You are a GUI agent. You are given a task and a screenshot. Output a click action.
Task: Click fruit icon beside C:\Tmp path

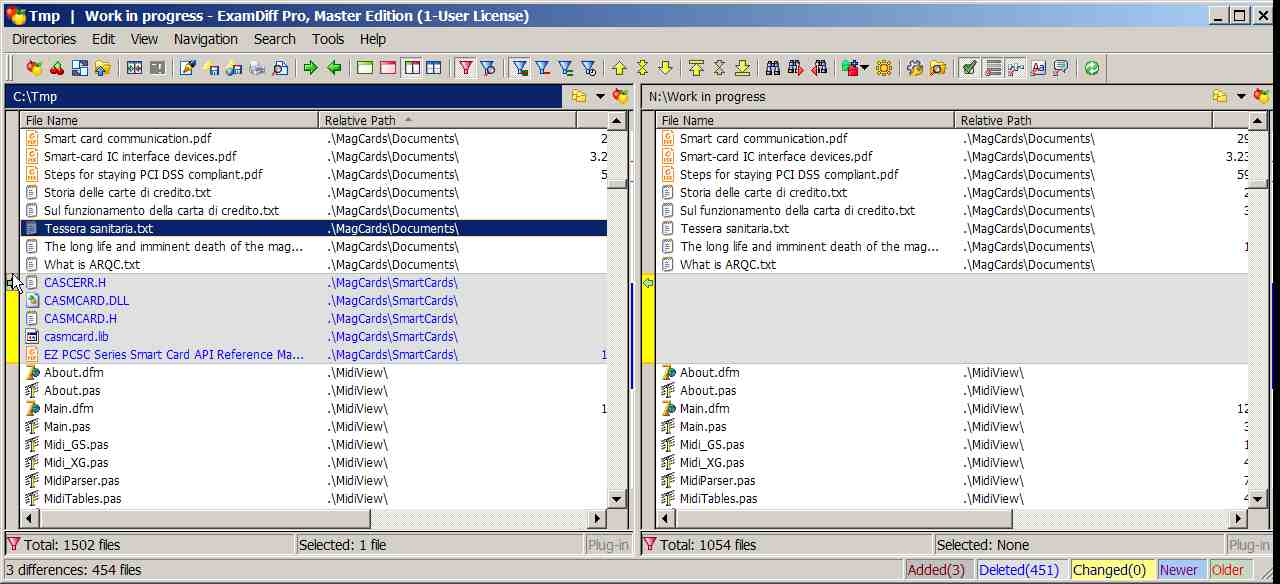click(x=621, y=96)
